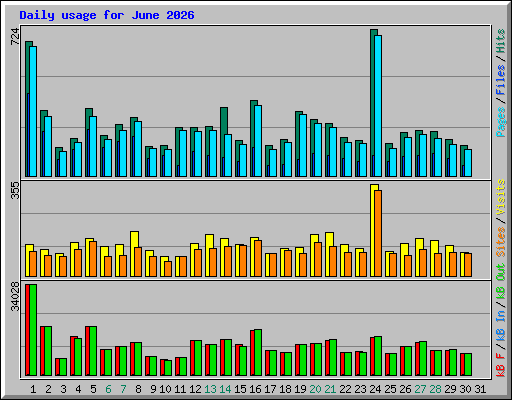
Task: Click the Hits legend label
Action: 500,41
